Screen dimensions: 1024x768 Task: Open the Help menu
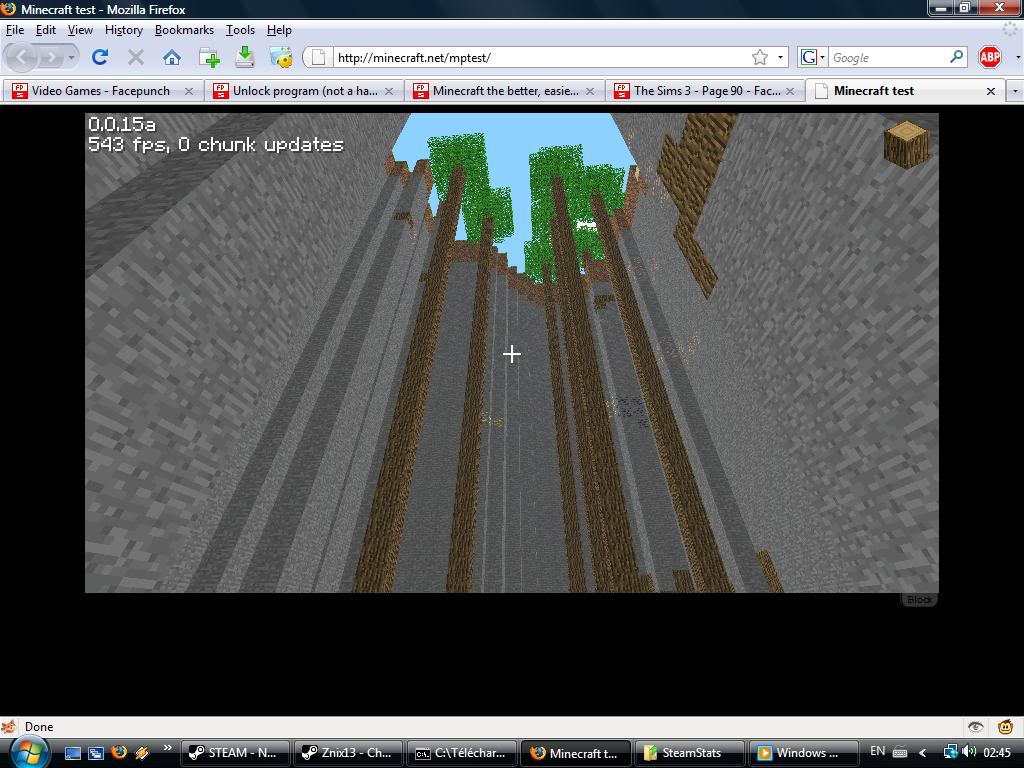[279, 30]
